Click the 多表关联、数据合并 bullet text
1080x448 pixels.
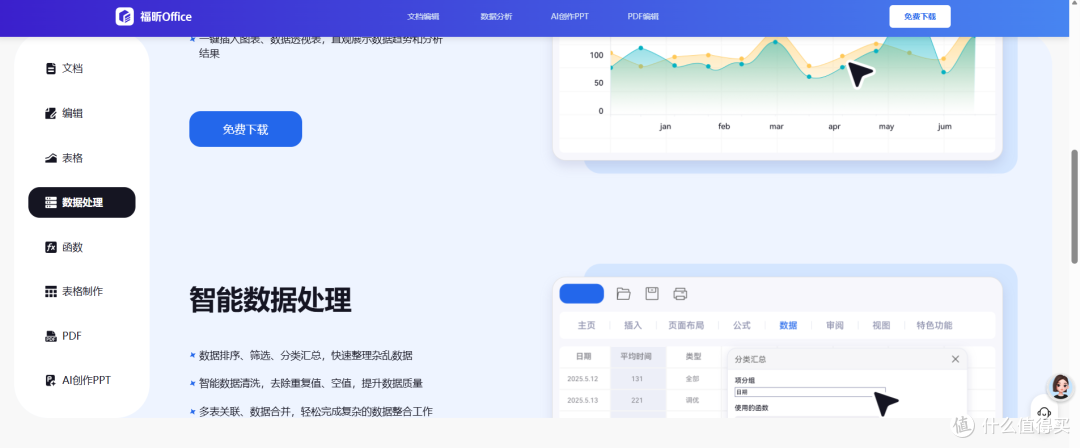[x=315, y=411]
